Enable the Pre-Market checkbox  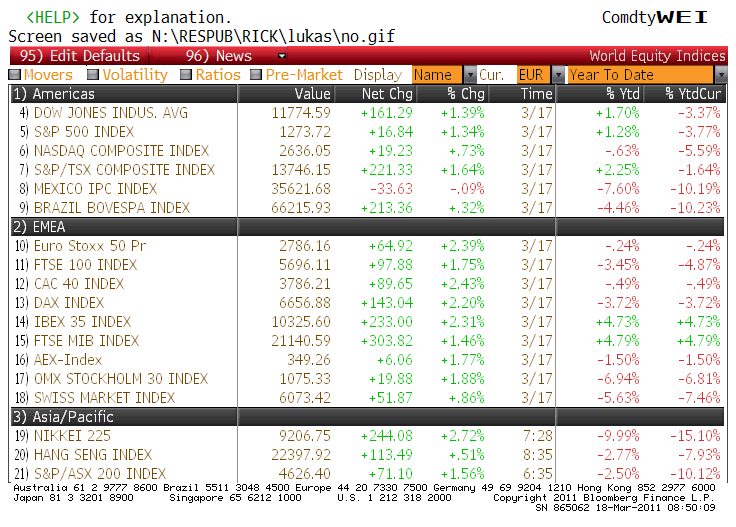[257, 75]
